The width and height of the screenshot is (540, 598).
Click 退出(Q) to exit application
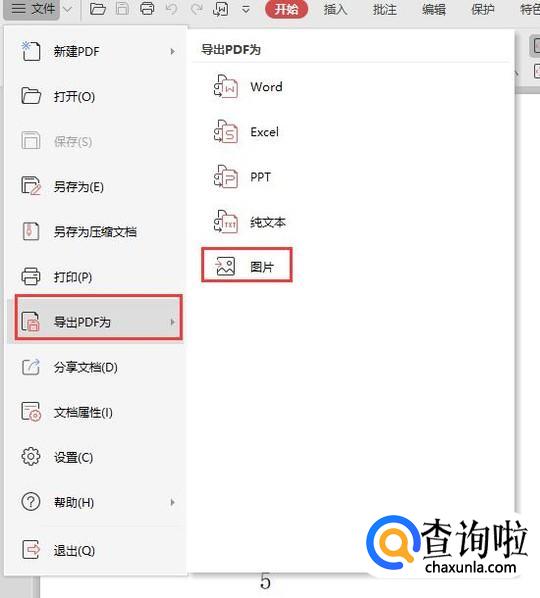(x=95, y=550)
